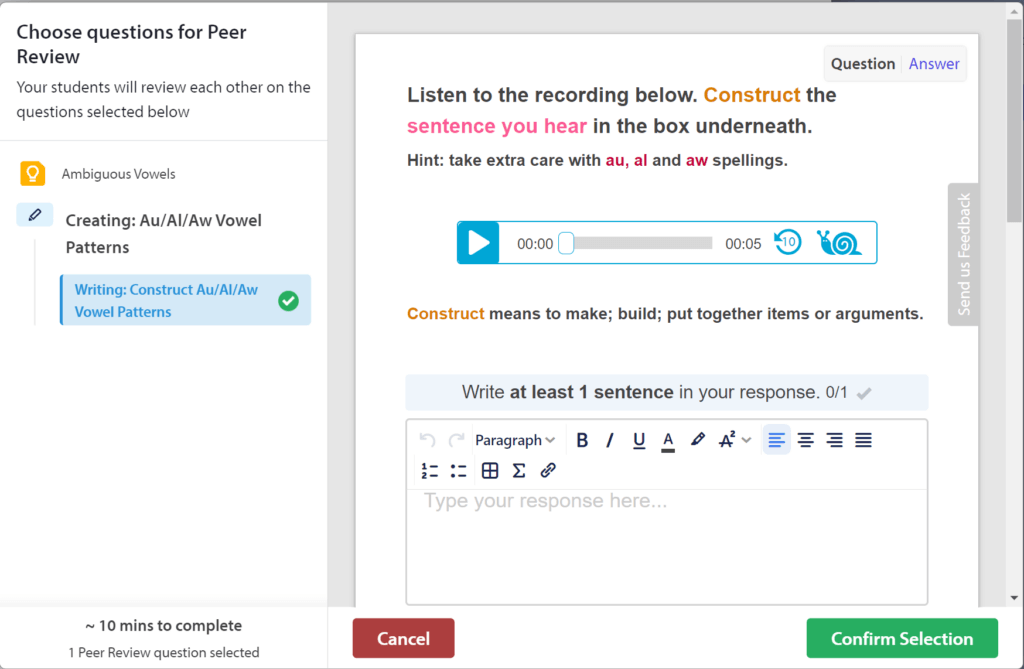
Task: Rewind audio 10 seconds
Action: tap(788, 242)
